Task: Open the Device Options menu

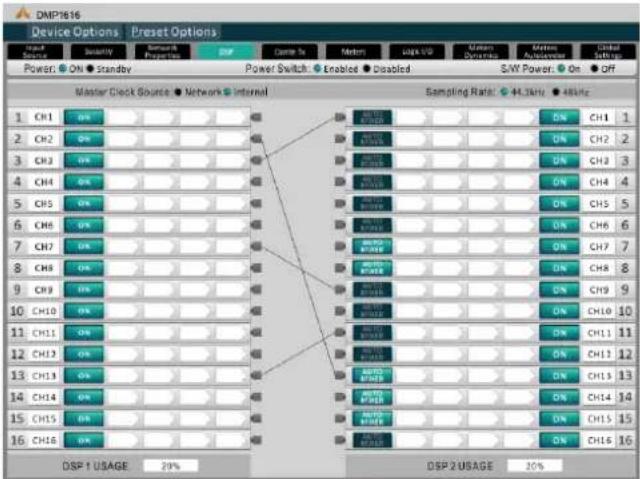Action: [x=75, y=32]
